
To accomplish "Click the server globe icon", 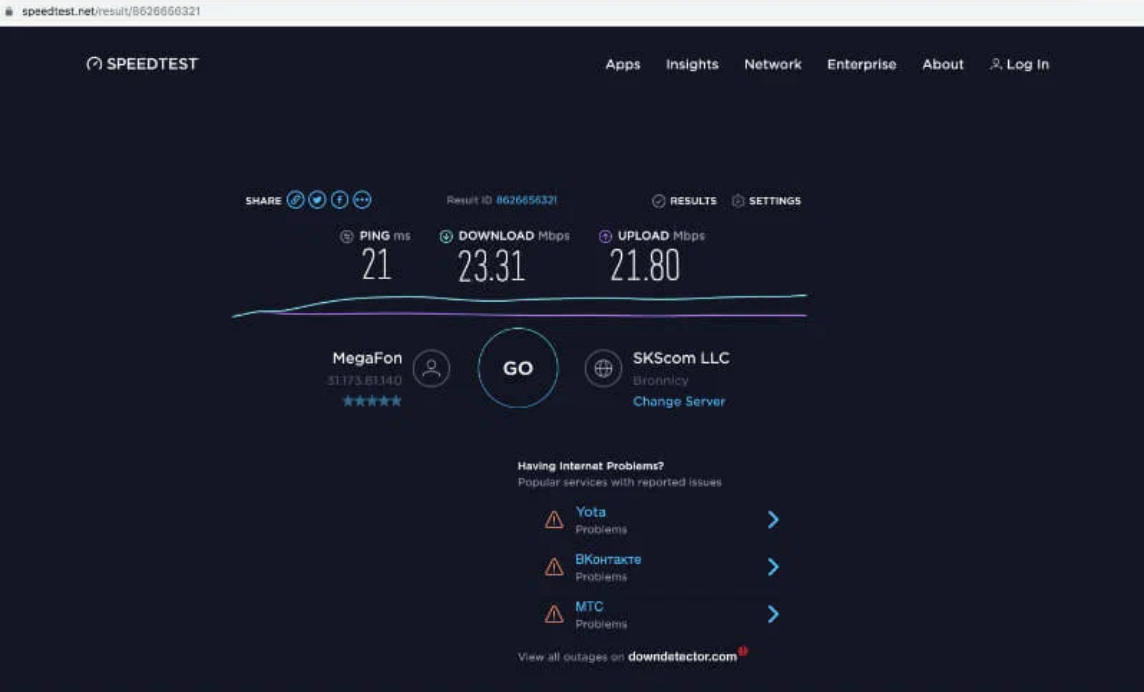I will [603, 369].
